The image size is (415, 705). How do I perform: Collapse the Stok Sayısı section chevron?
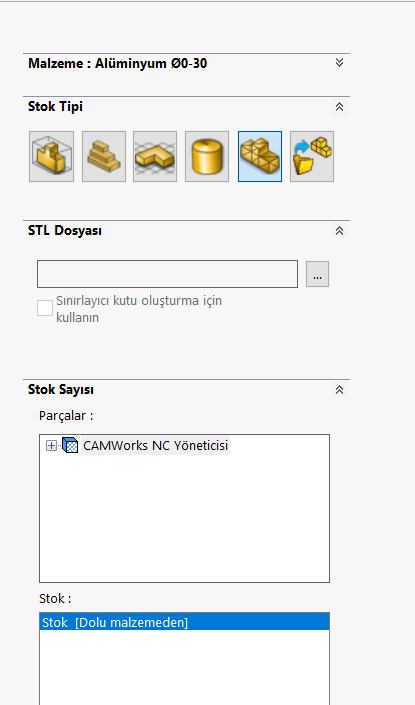[x=339, y=389]
